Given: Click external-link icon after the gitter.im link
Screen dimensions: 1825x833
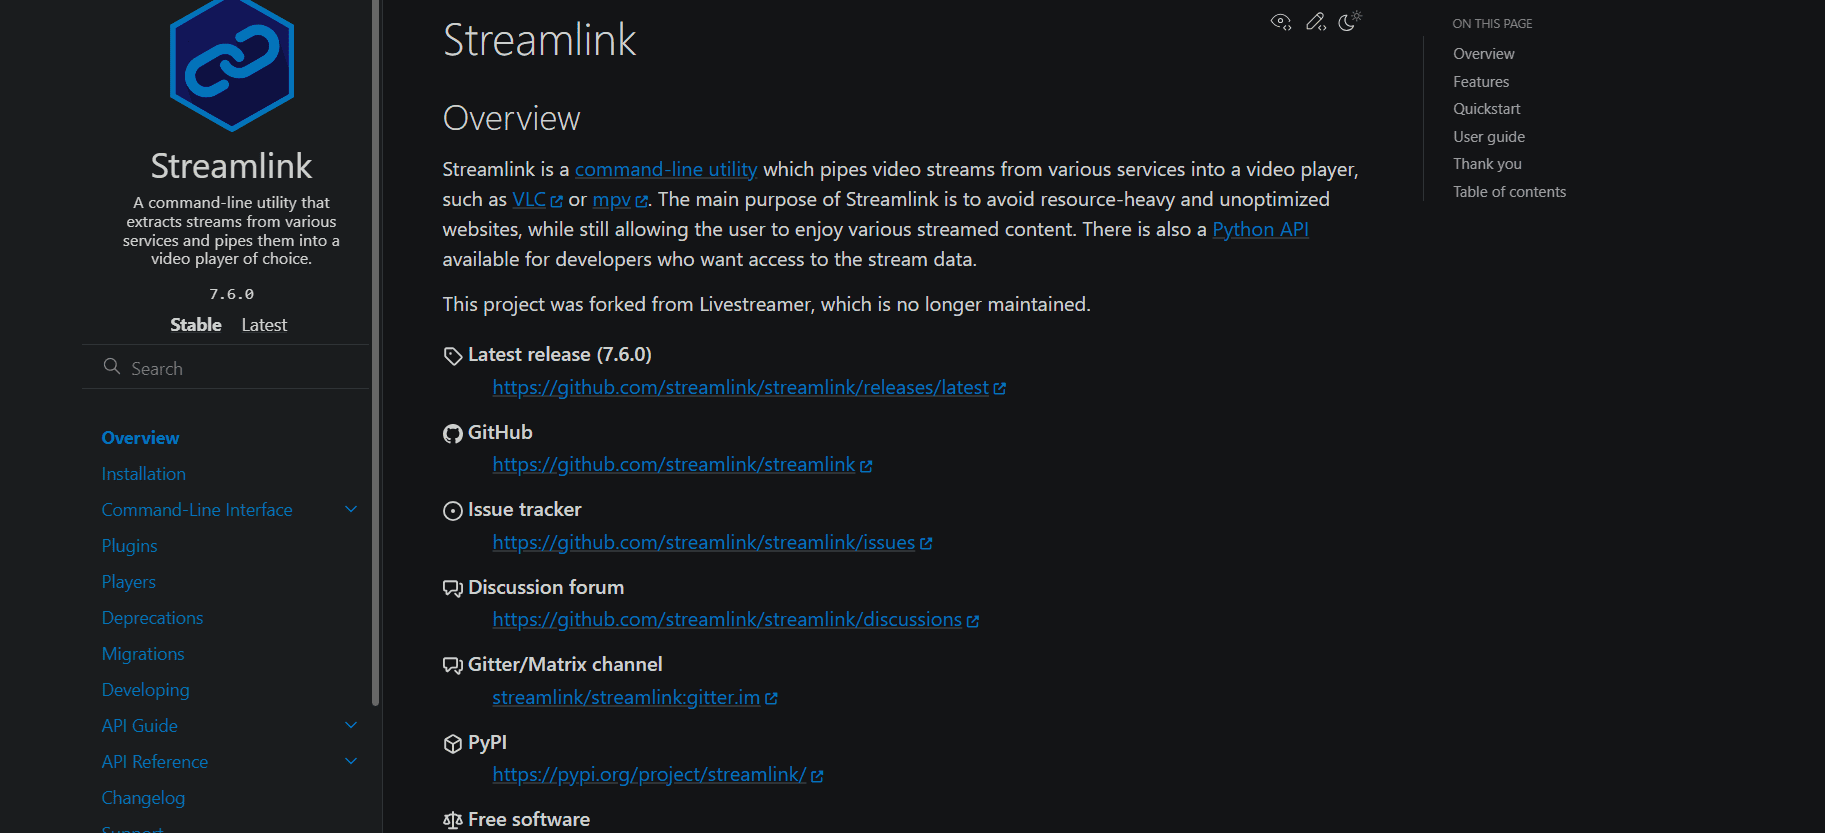Looking at the screenshot, I should click(771, 698).
